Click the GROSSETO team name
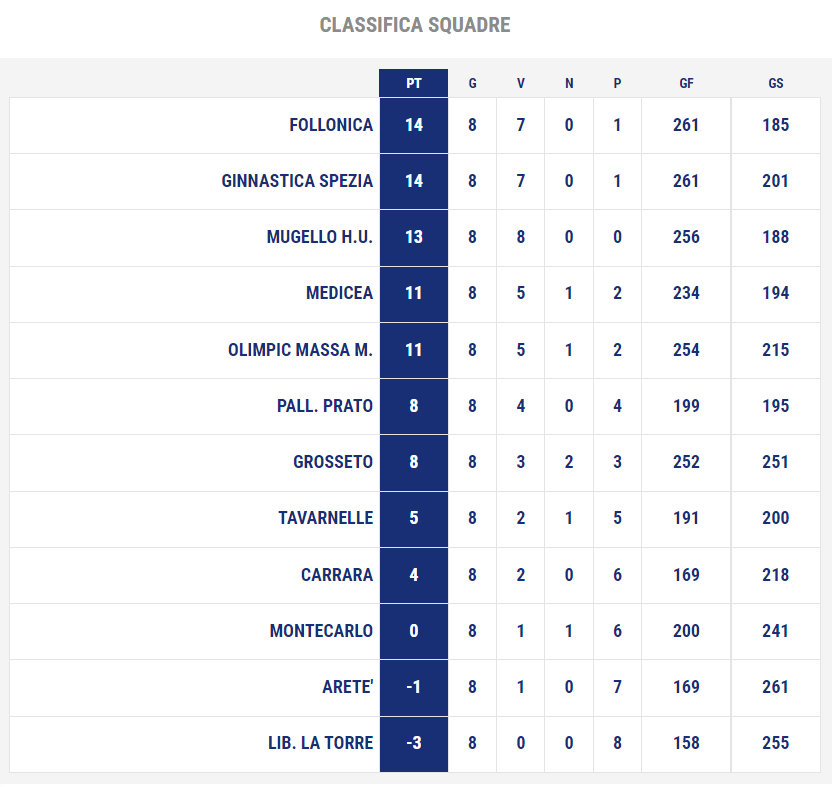This screenshot has width=835, height=787. pyautogui.click(x=333, y=462)
